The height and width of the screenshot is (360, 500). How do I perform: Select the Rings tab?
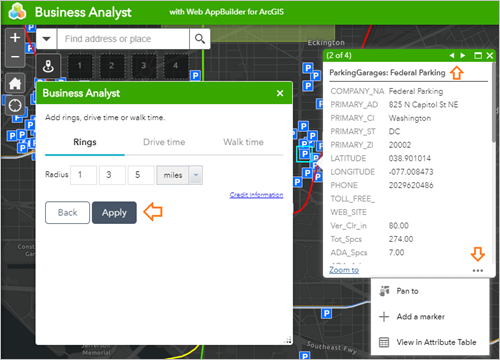coord(85,142)
